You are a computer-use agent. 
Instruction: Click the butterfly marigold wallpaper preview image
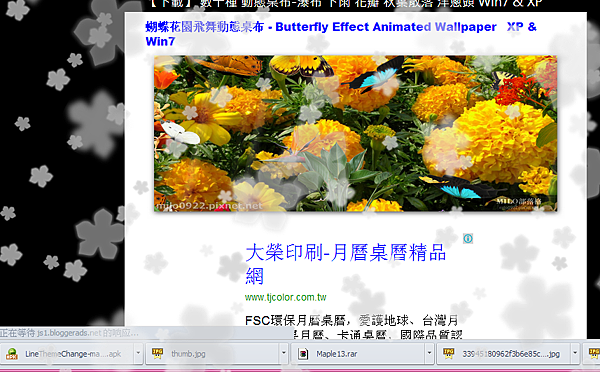pyautogui.click(x=355, y=134)
